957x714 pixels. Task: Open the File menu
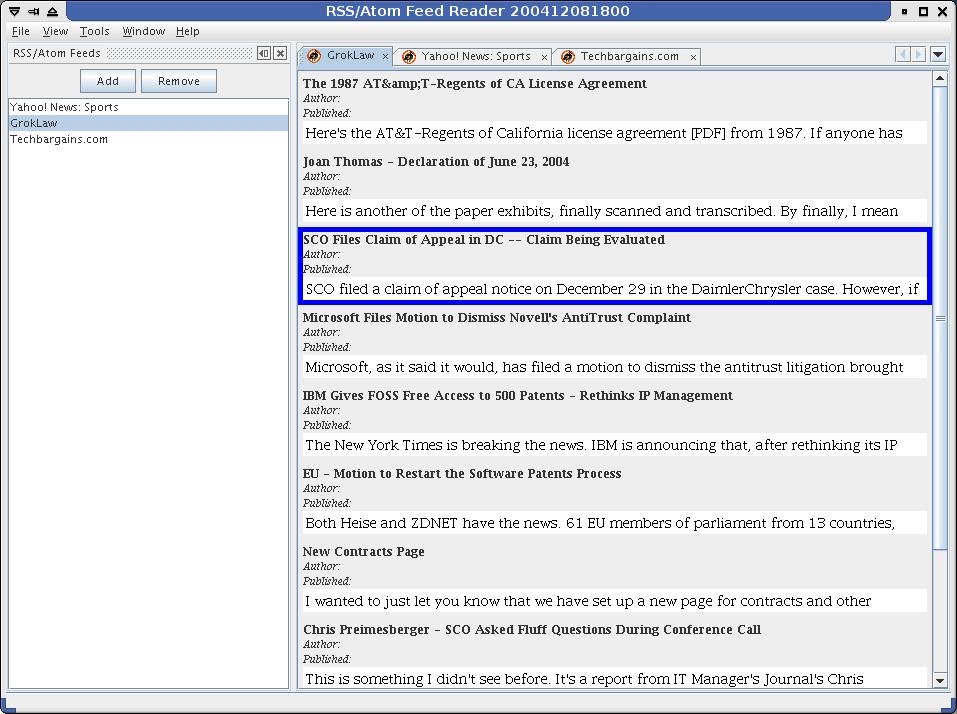coord(21,31)
